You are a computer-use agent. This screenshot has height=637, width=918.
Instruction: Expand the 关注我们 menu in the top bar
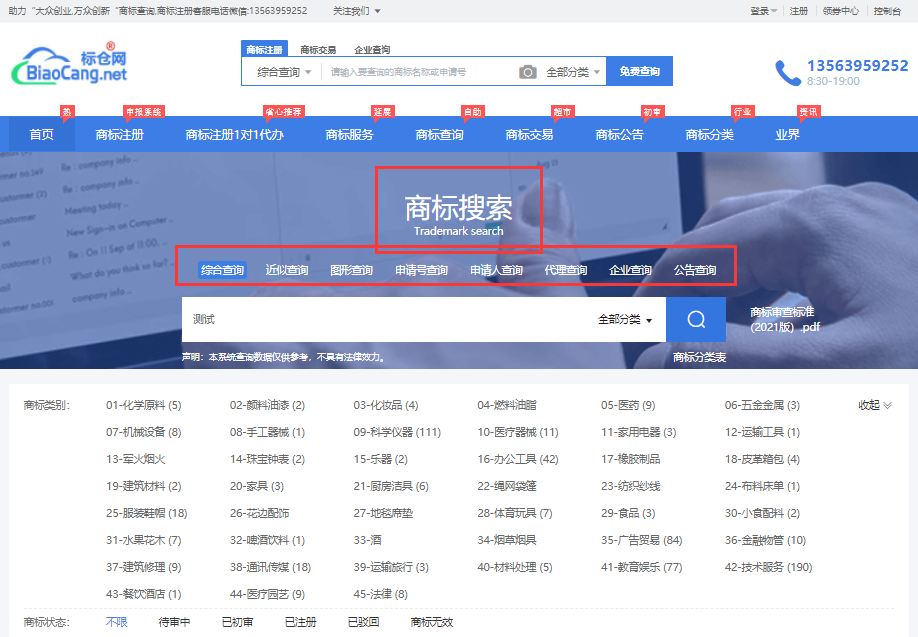(x=356, y=11)
